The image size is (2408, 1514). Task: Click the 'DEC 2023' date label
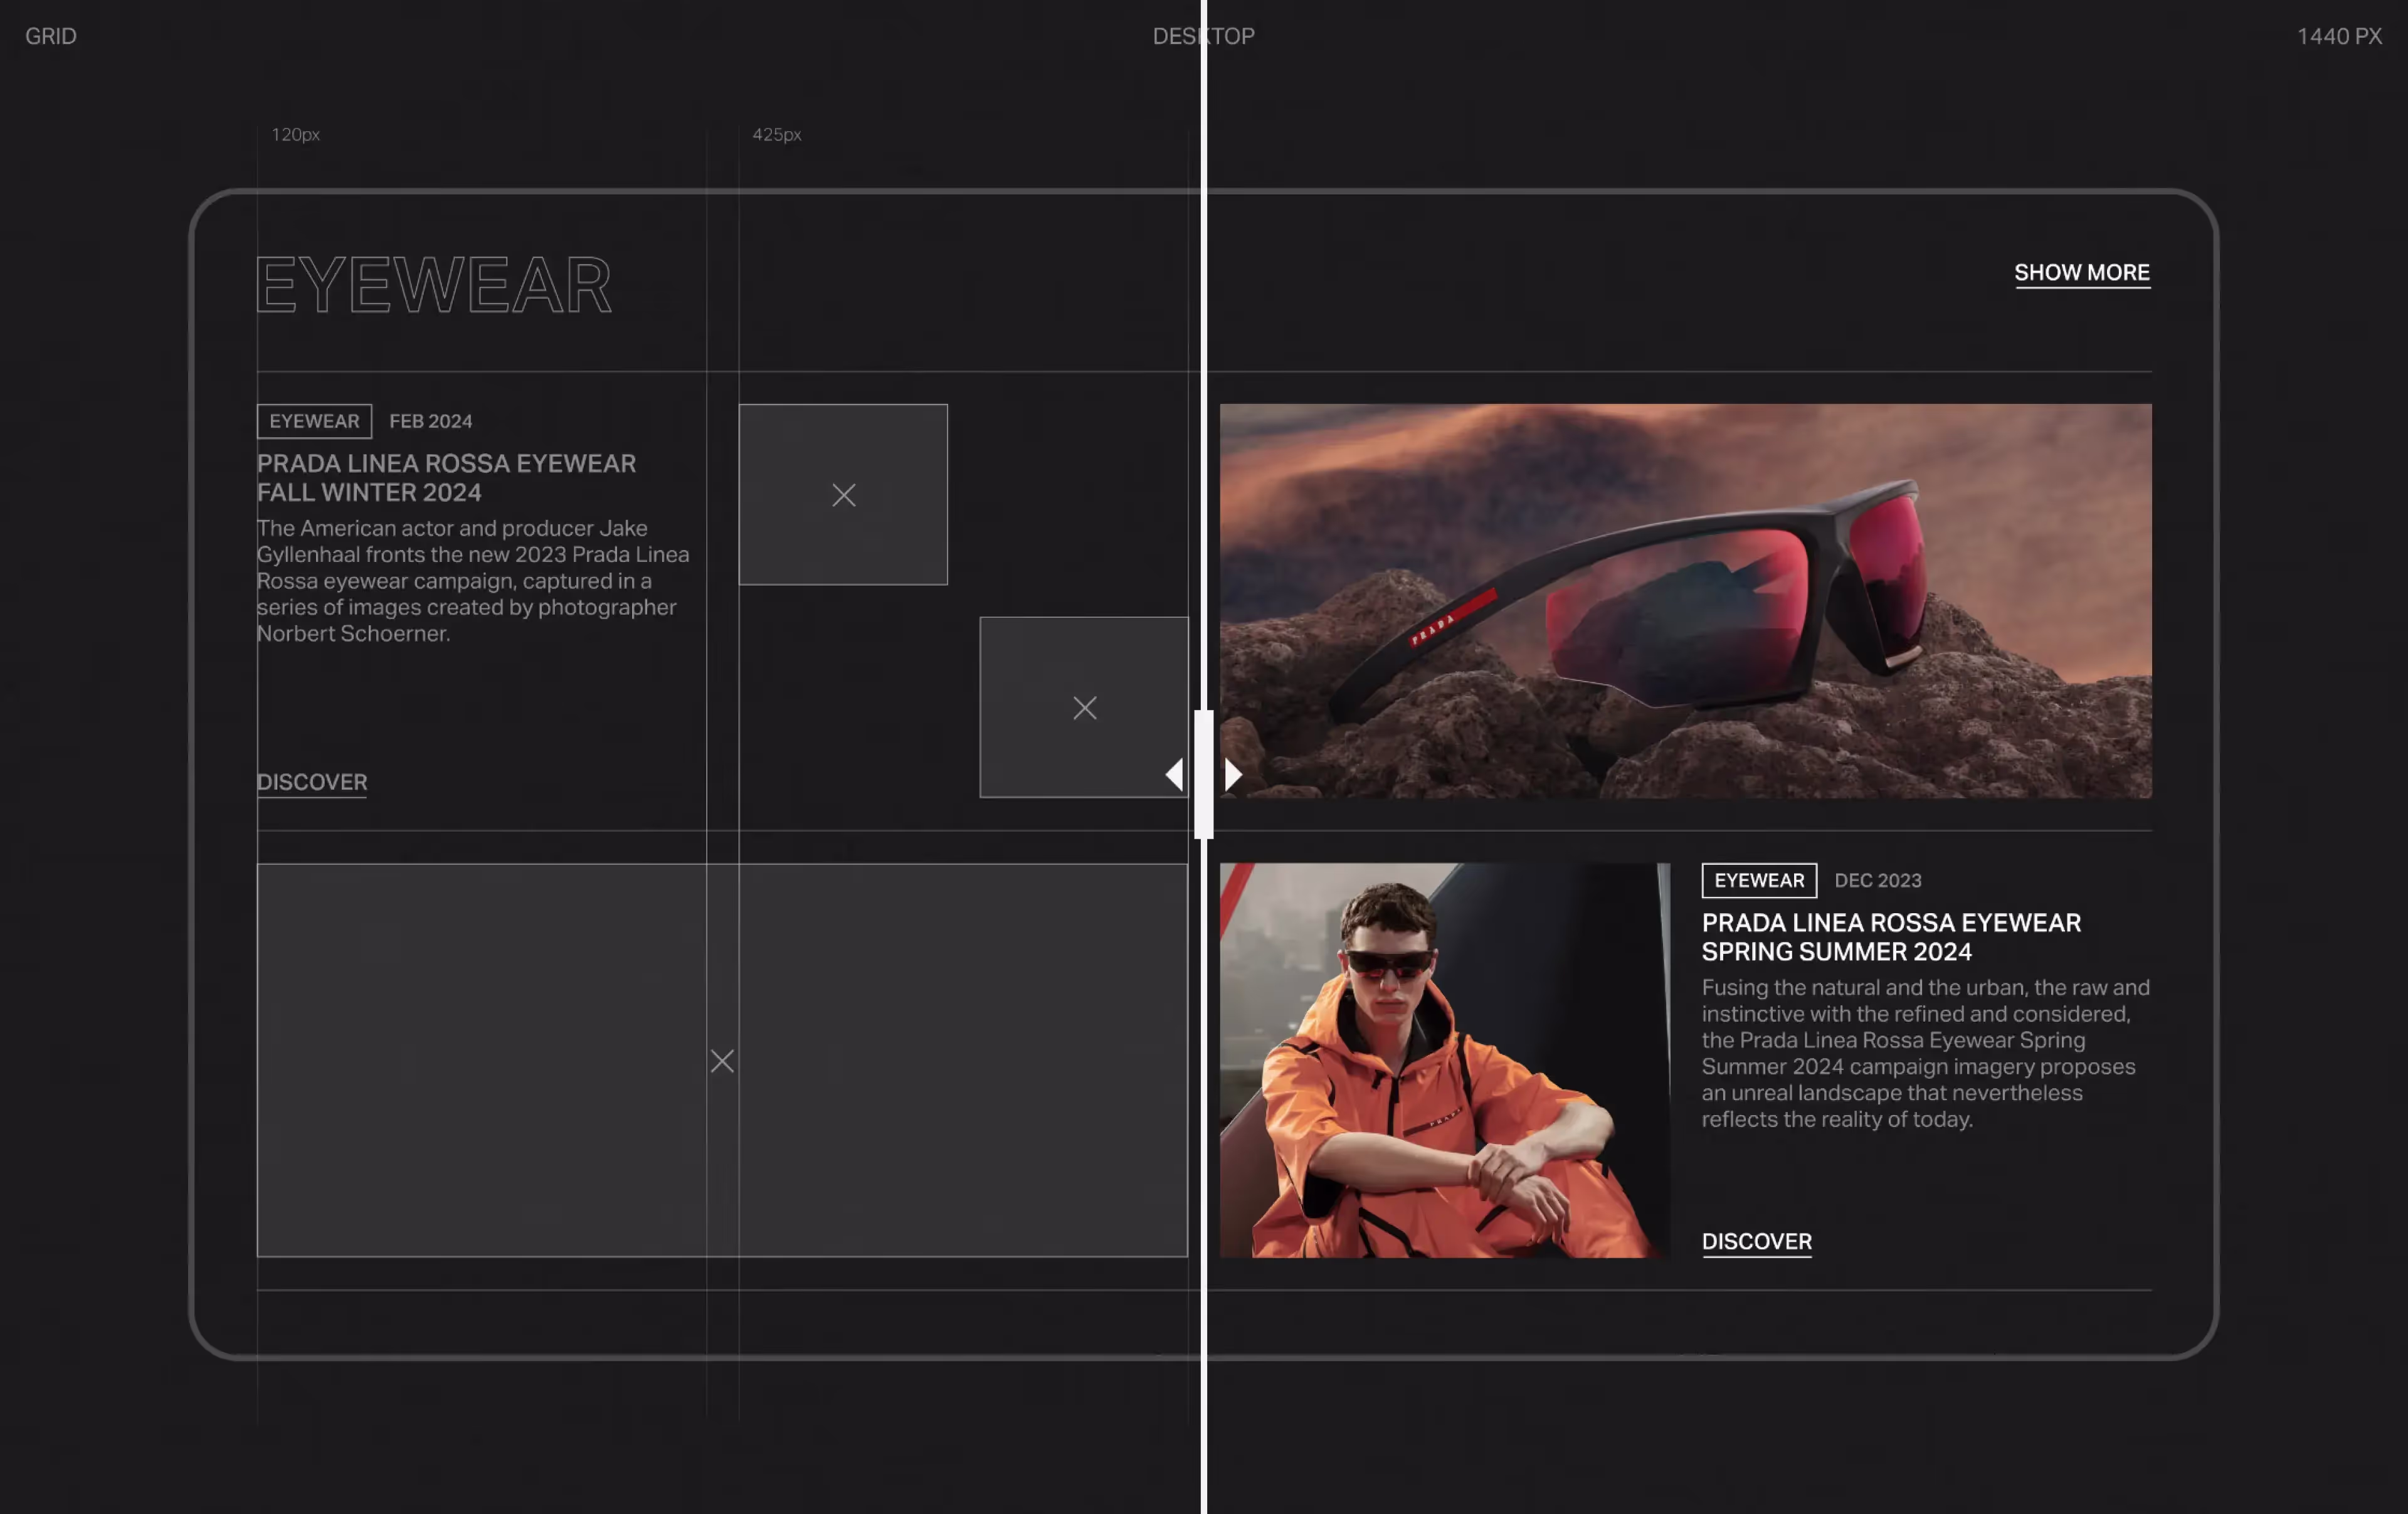point(1877,880)
